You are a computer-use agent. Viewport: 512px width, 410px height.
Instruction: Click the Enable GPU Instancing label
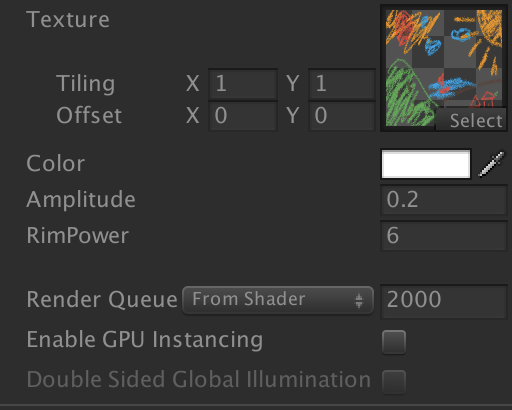tap(145, 340)
